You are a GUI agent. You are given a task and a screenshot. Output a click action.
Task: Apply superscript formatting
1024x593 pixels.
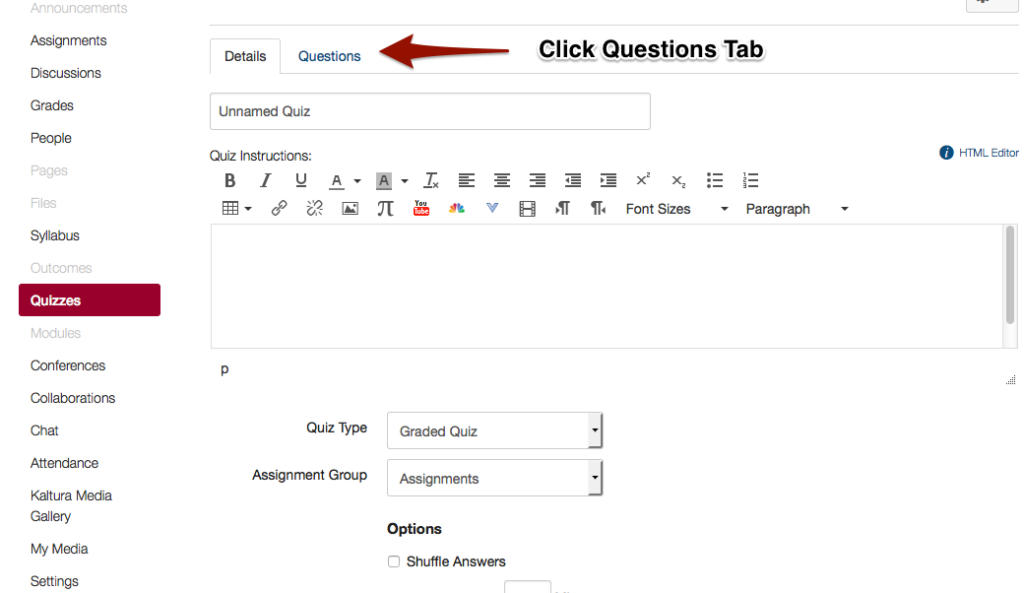click(x=642, y=180)
